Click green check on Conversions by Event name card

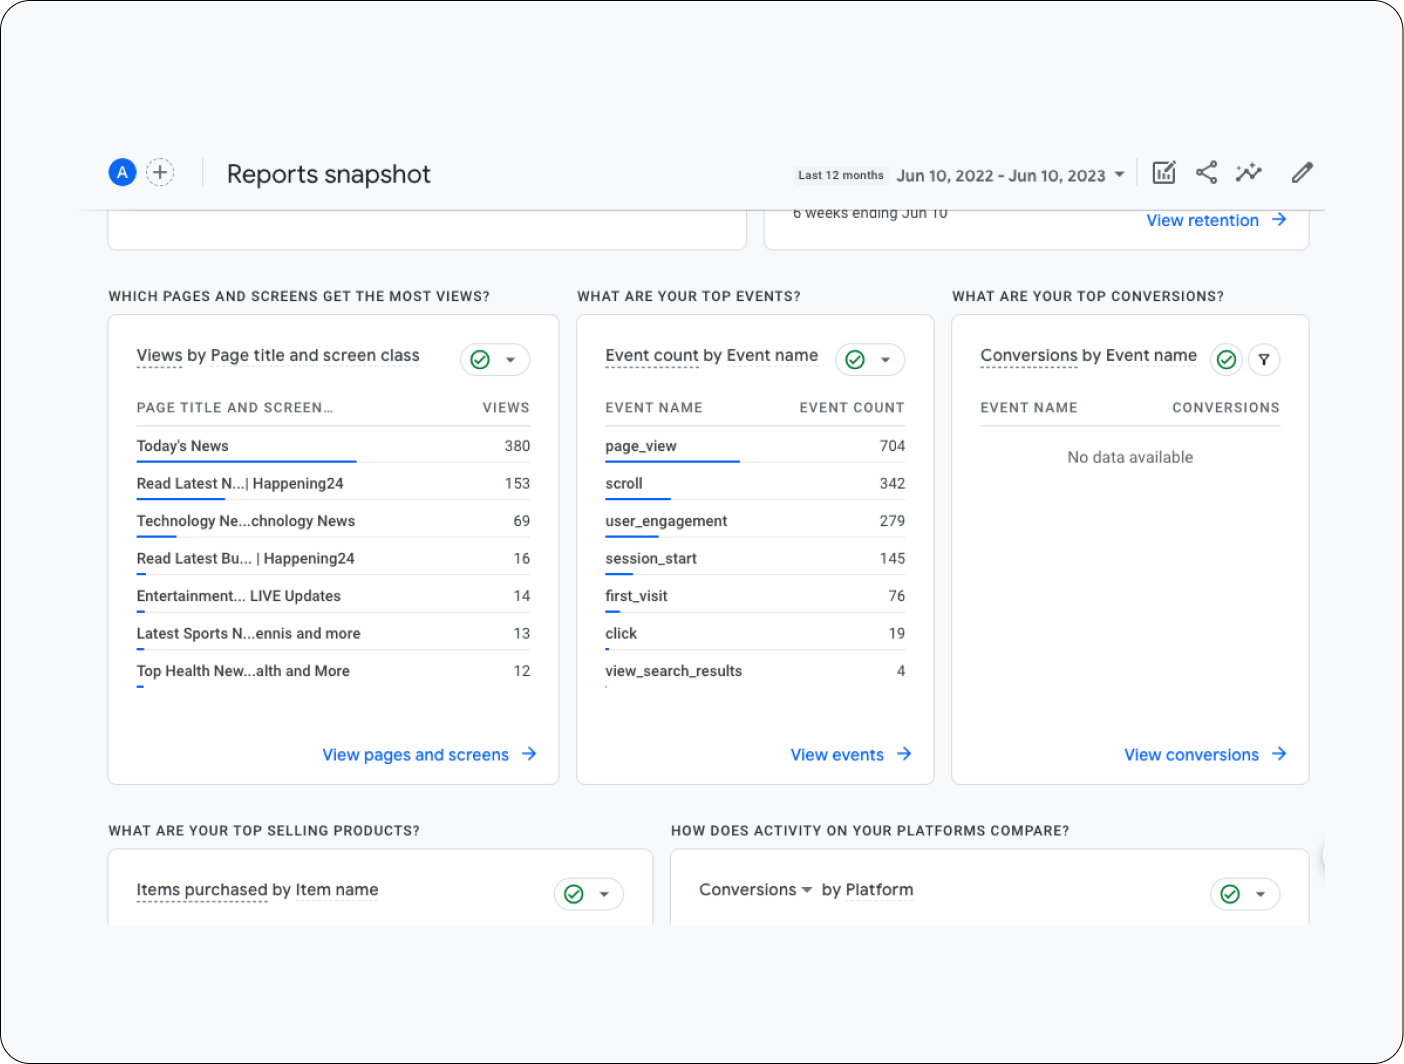click(x=1227, y=359)
